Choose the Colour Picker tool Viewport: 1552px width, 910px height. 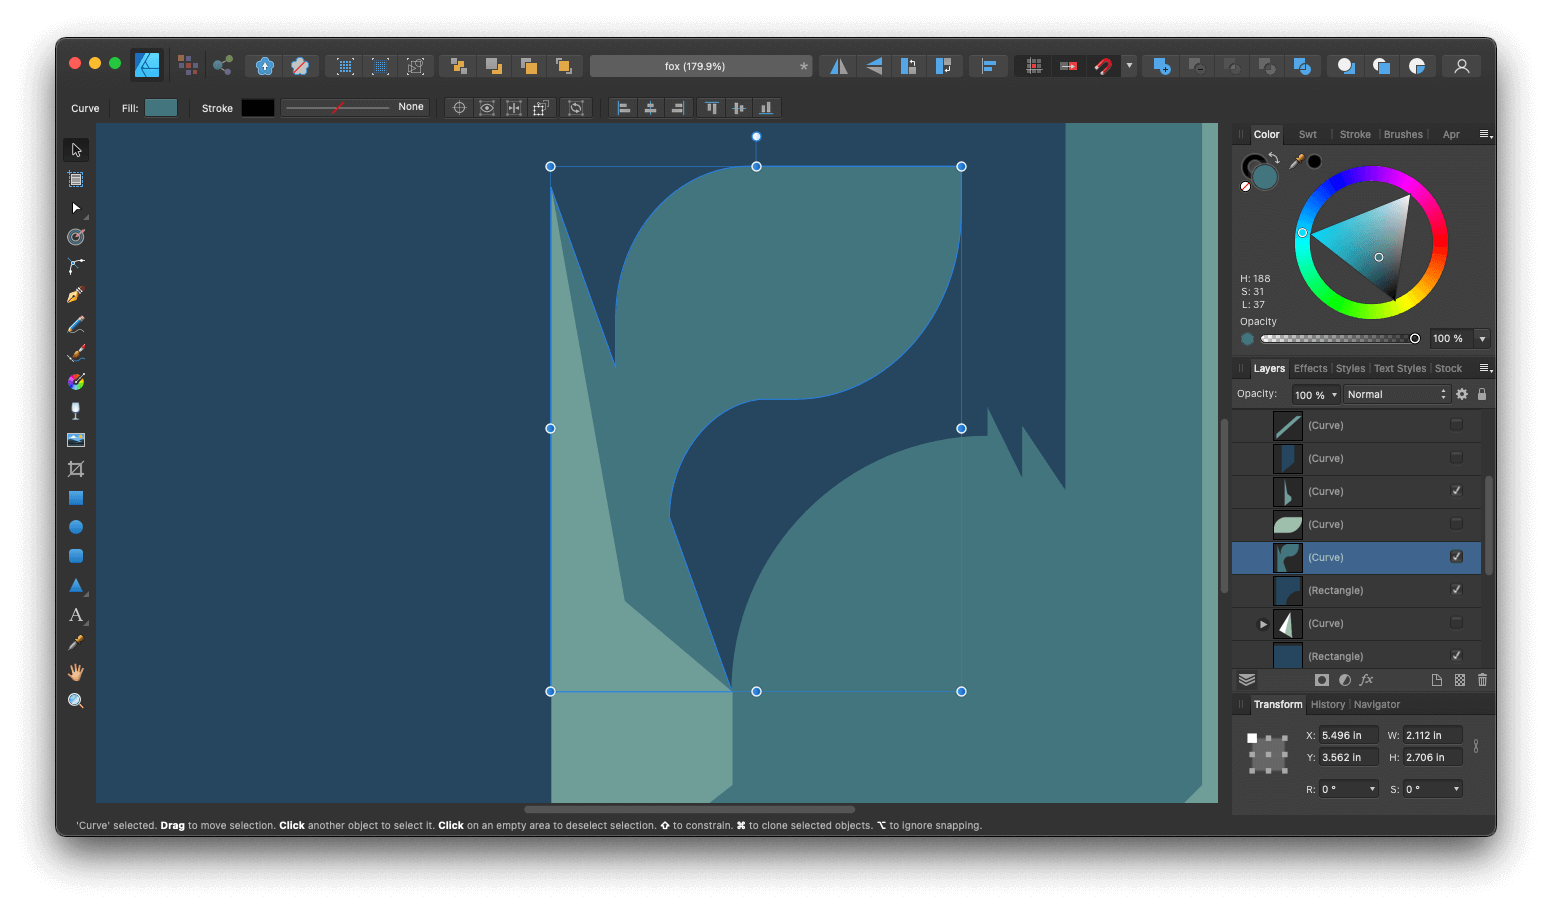click(x=75, y=643)
